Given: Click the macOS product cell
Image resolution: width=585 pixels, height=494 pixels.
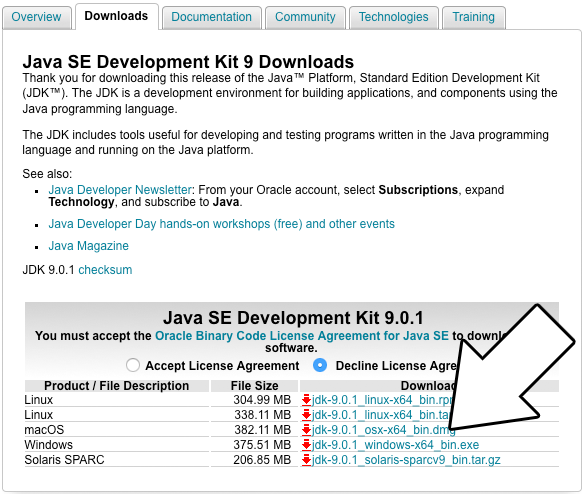Looking at the screenshot, I should coord(116,429).
